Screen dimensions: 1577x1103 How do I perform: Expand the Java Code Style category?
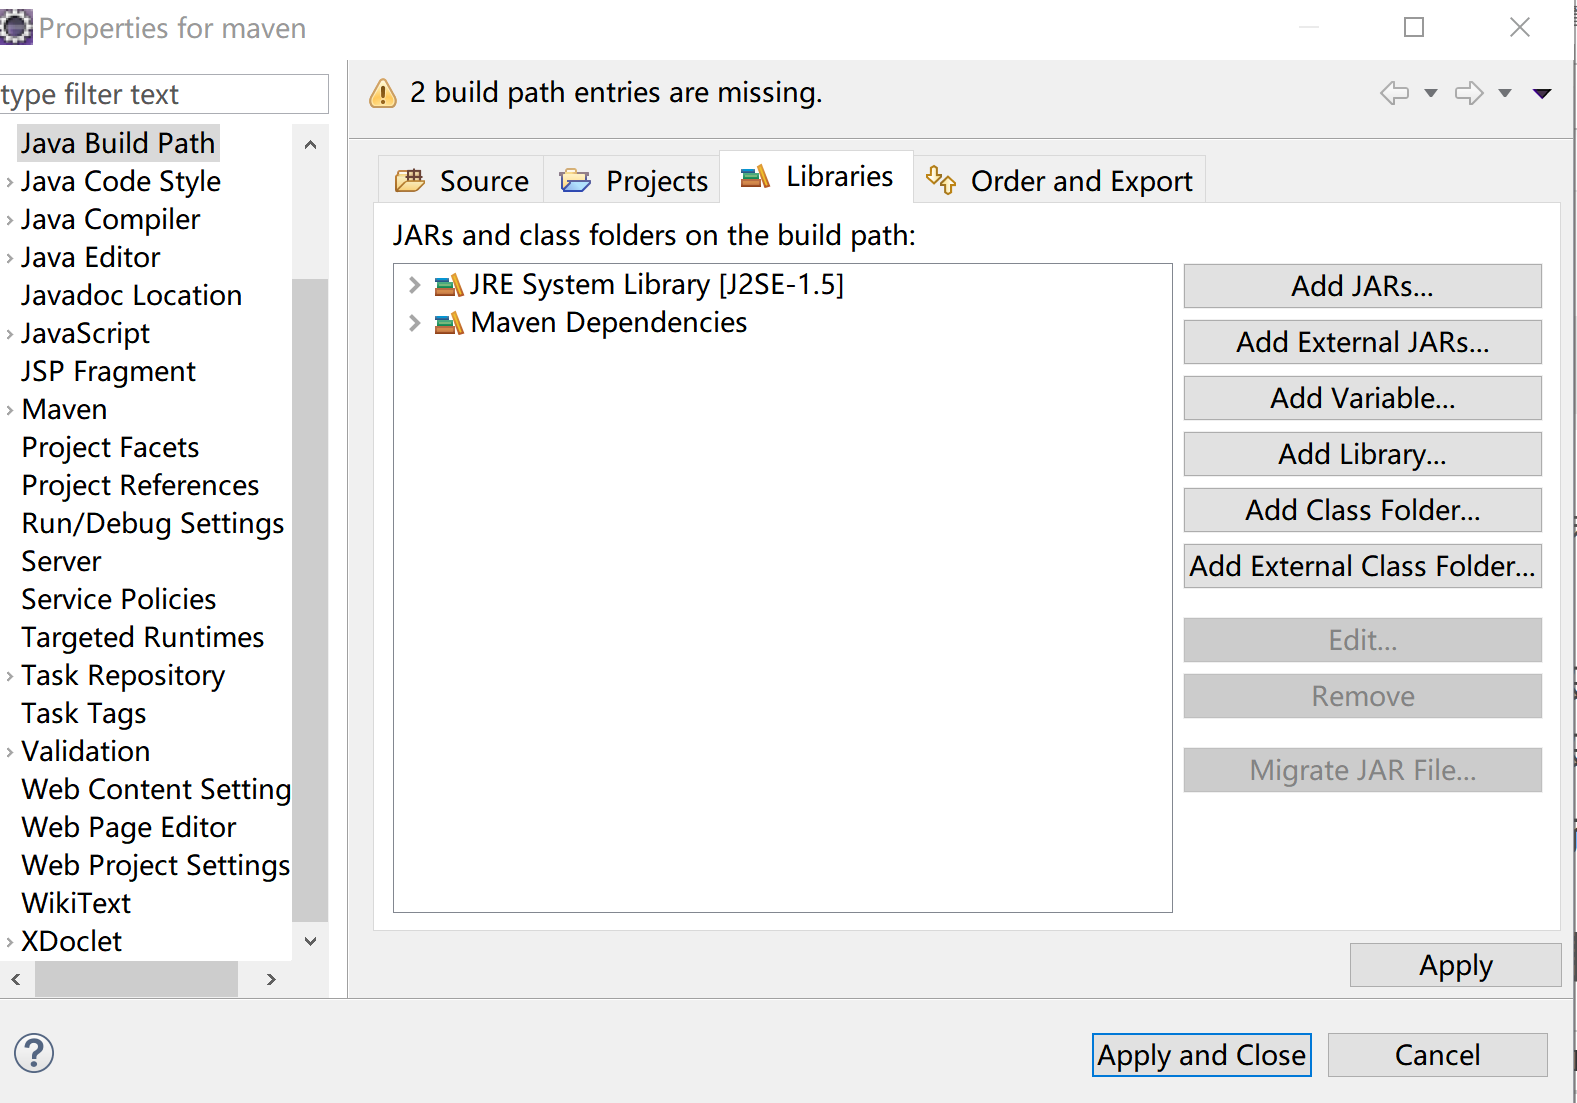(10, 182)
